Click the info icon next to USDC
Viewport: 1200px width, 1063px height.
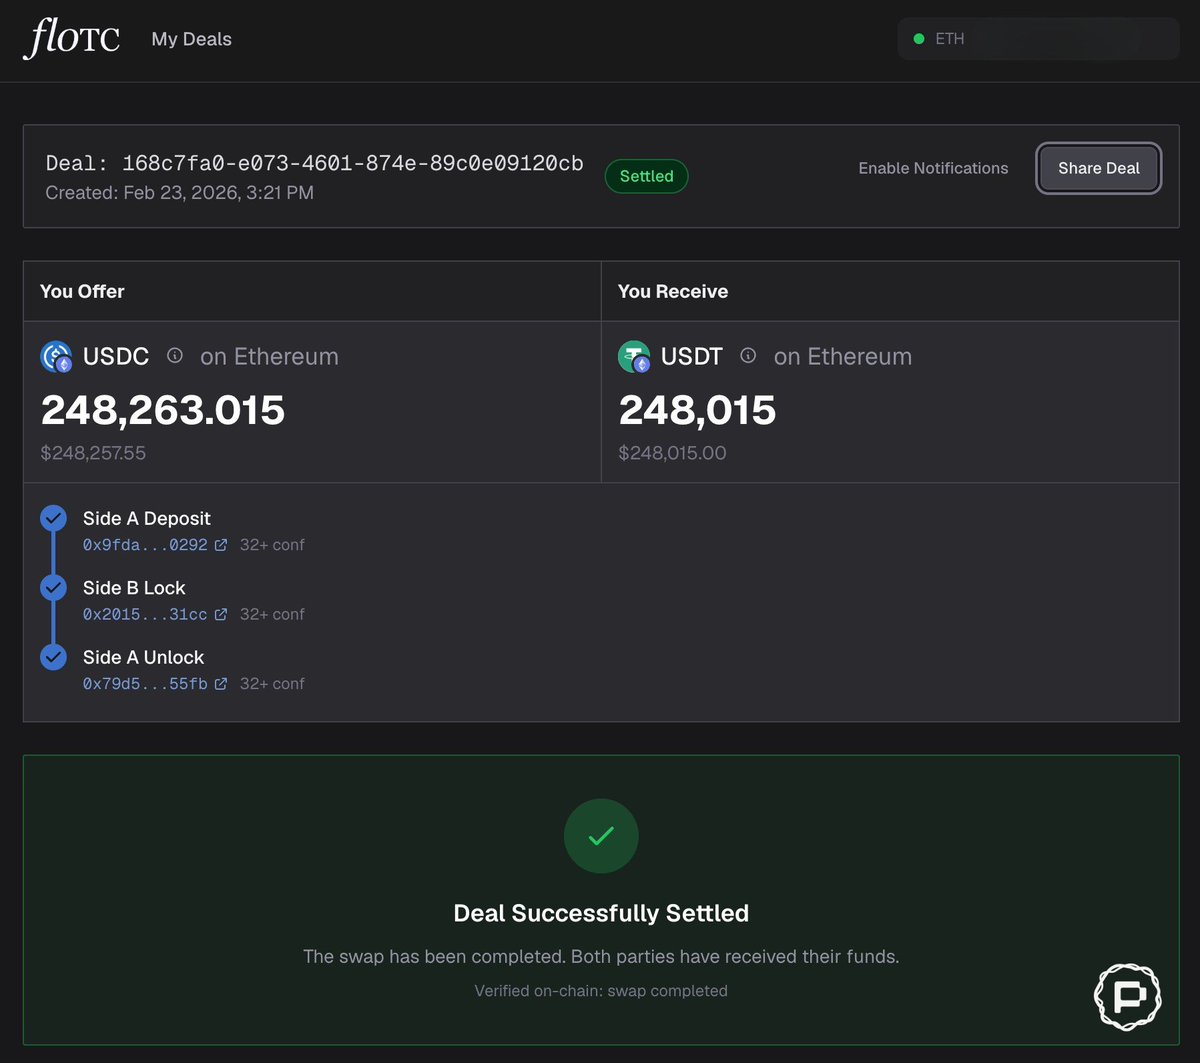tap(175, 355)
